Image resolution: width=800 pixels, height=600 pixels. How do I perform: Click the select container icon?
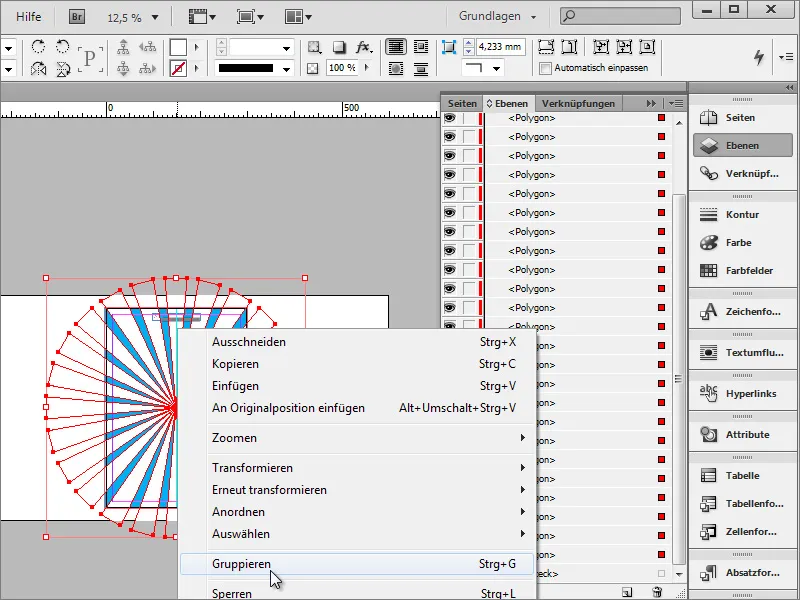tap(123, 47)
